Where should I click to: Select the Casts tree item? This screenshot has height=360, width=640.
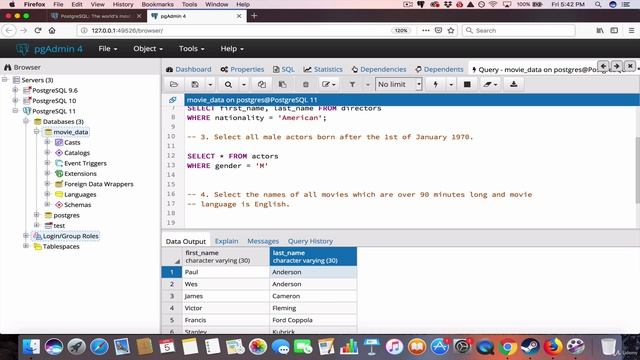click(72, 142)
